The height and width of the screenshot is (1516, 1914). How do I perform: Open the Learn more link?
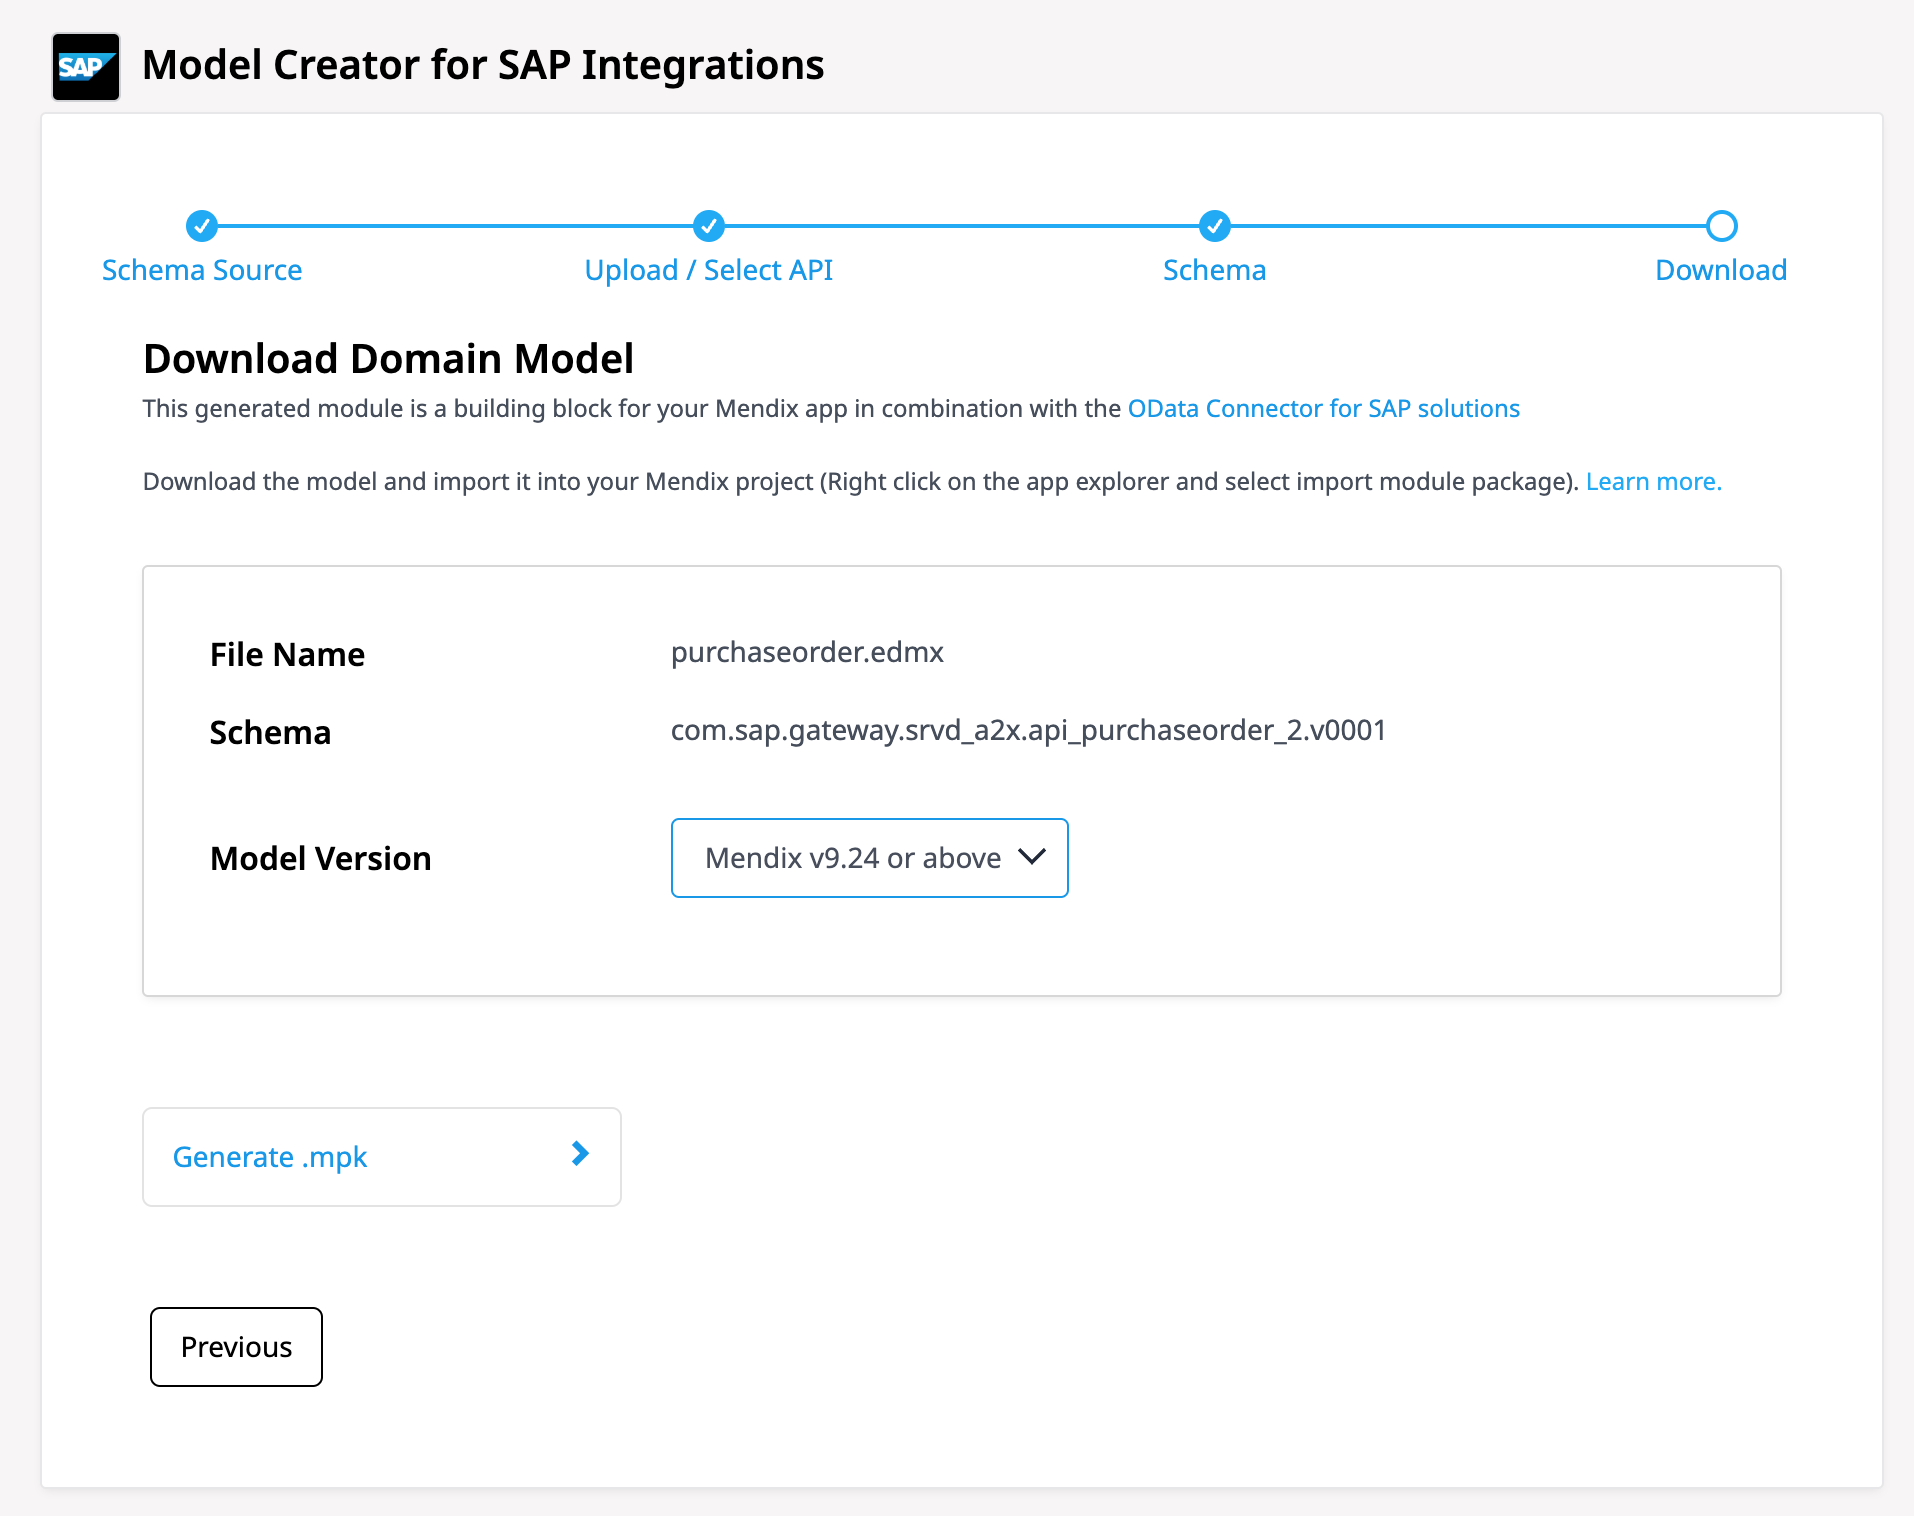point(1654,482)
